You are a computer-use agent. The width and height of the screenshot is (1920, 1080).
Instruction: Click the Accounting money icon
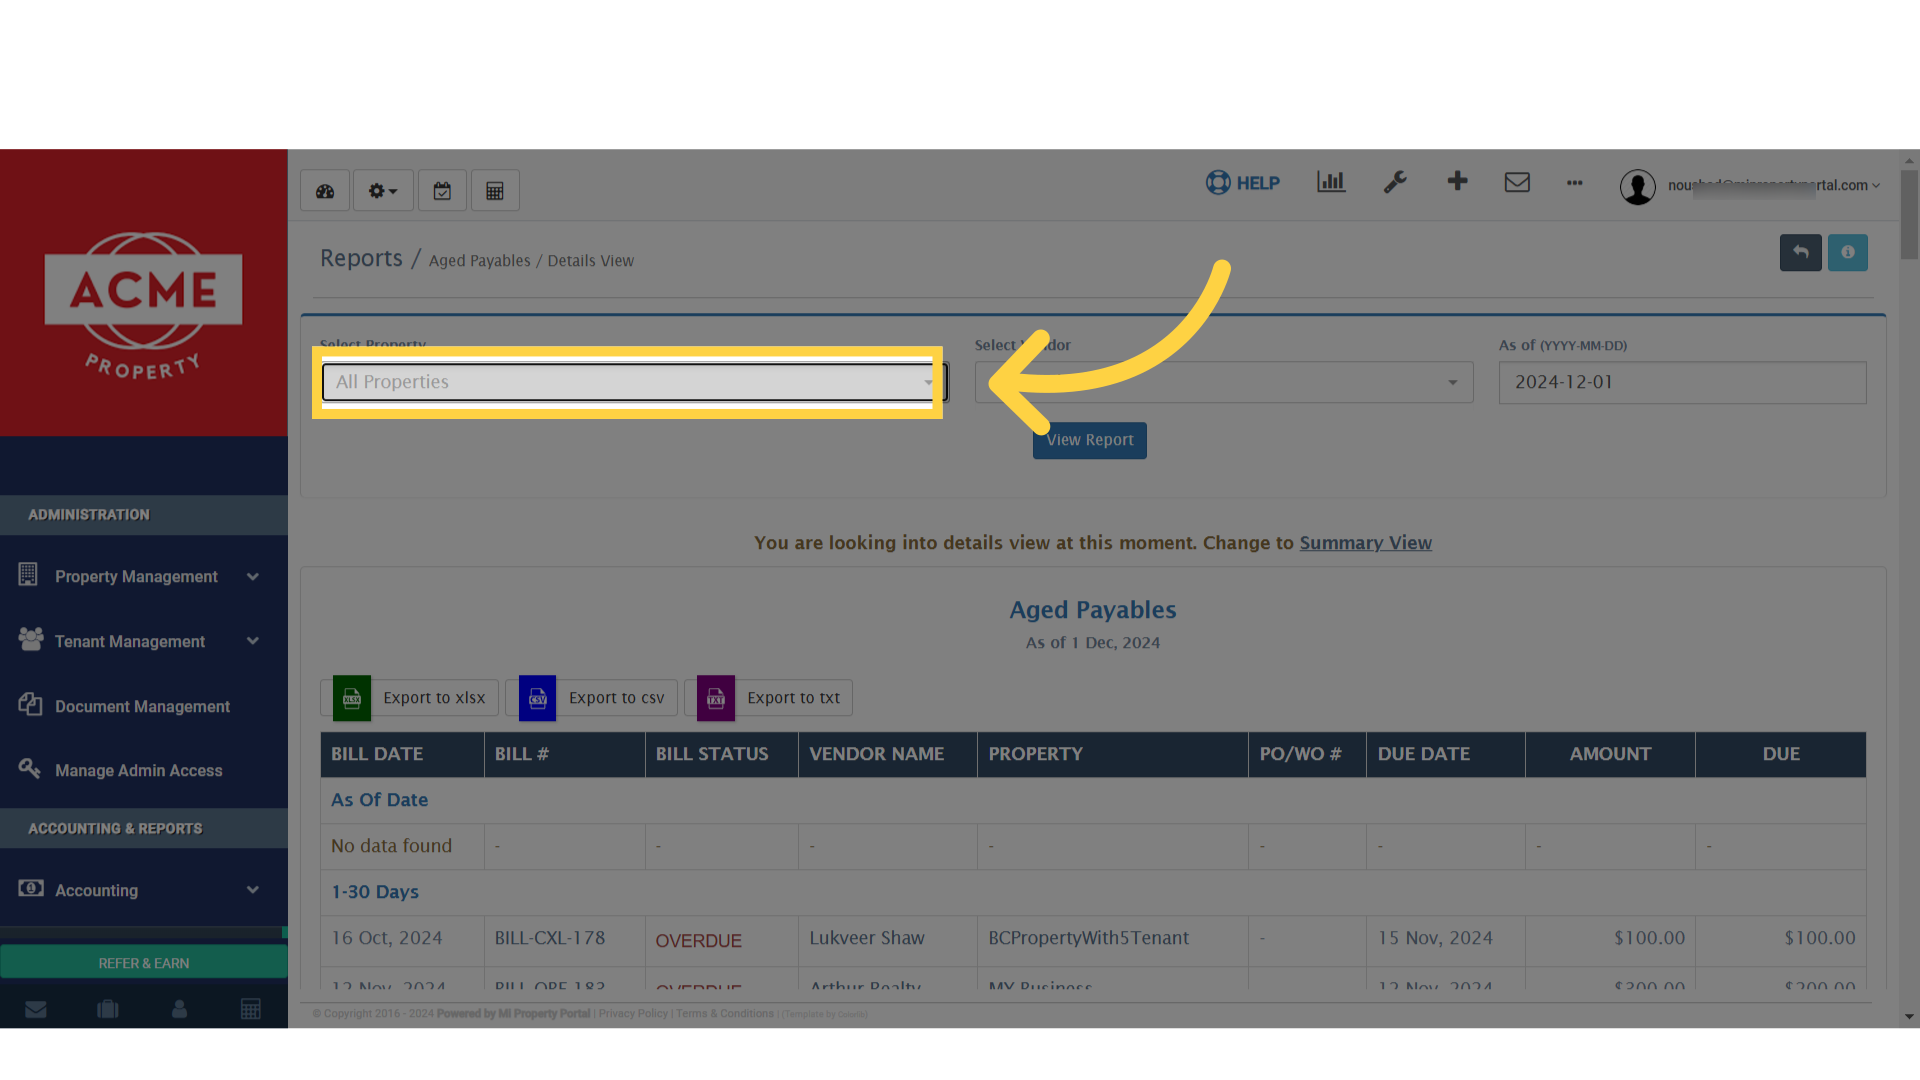coord(31,888)
